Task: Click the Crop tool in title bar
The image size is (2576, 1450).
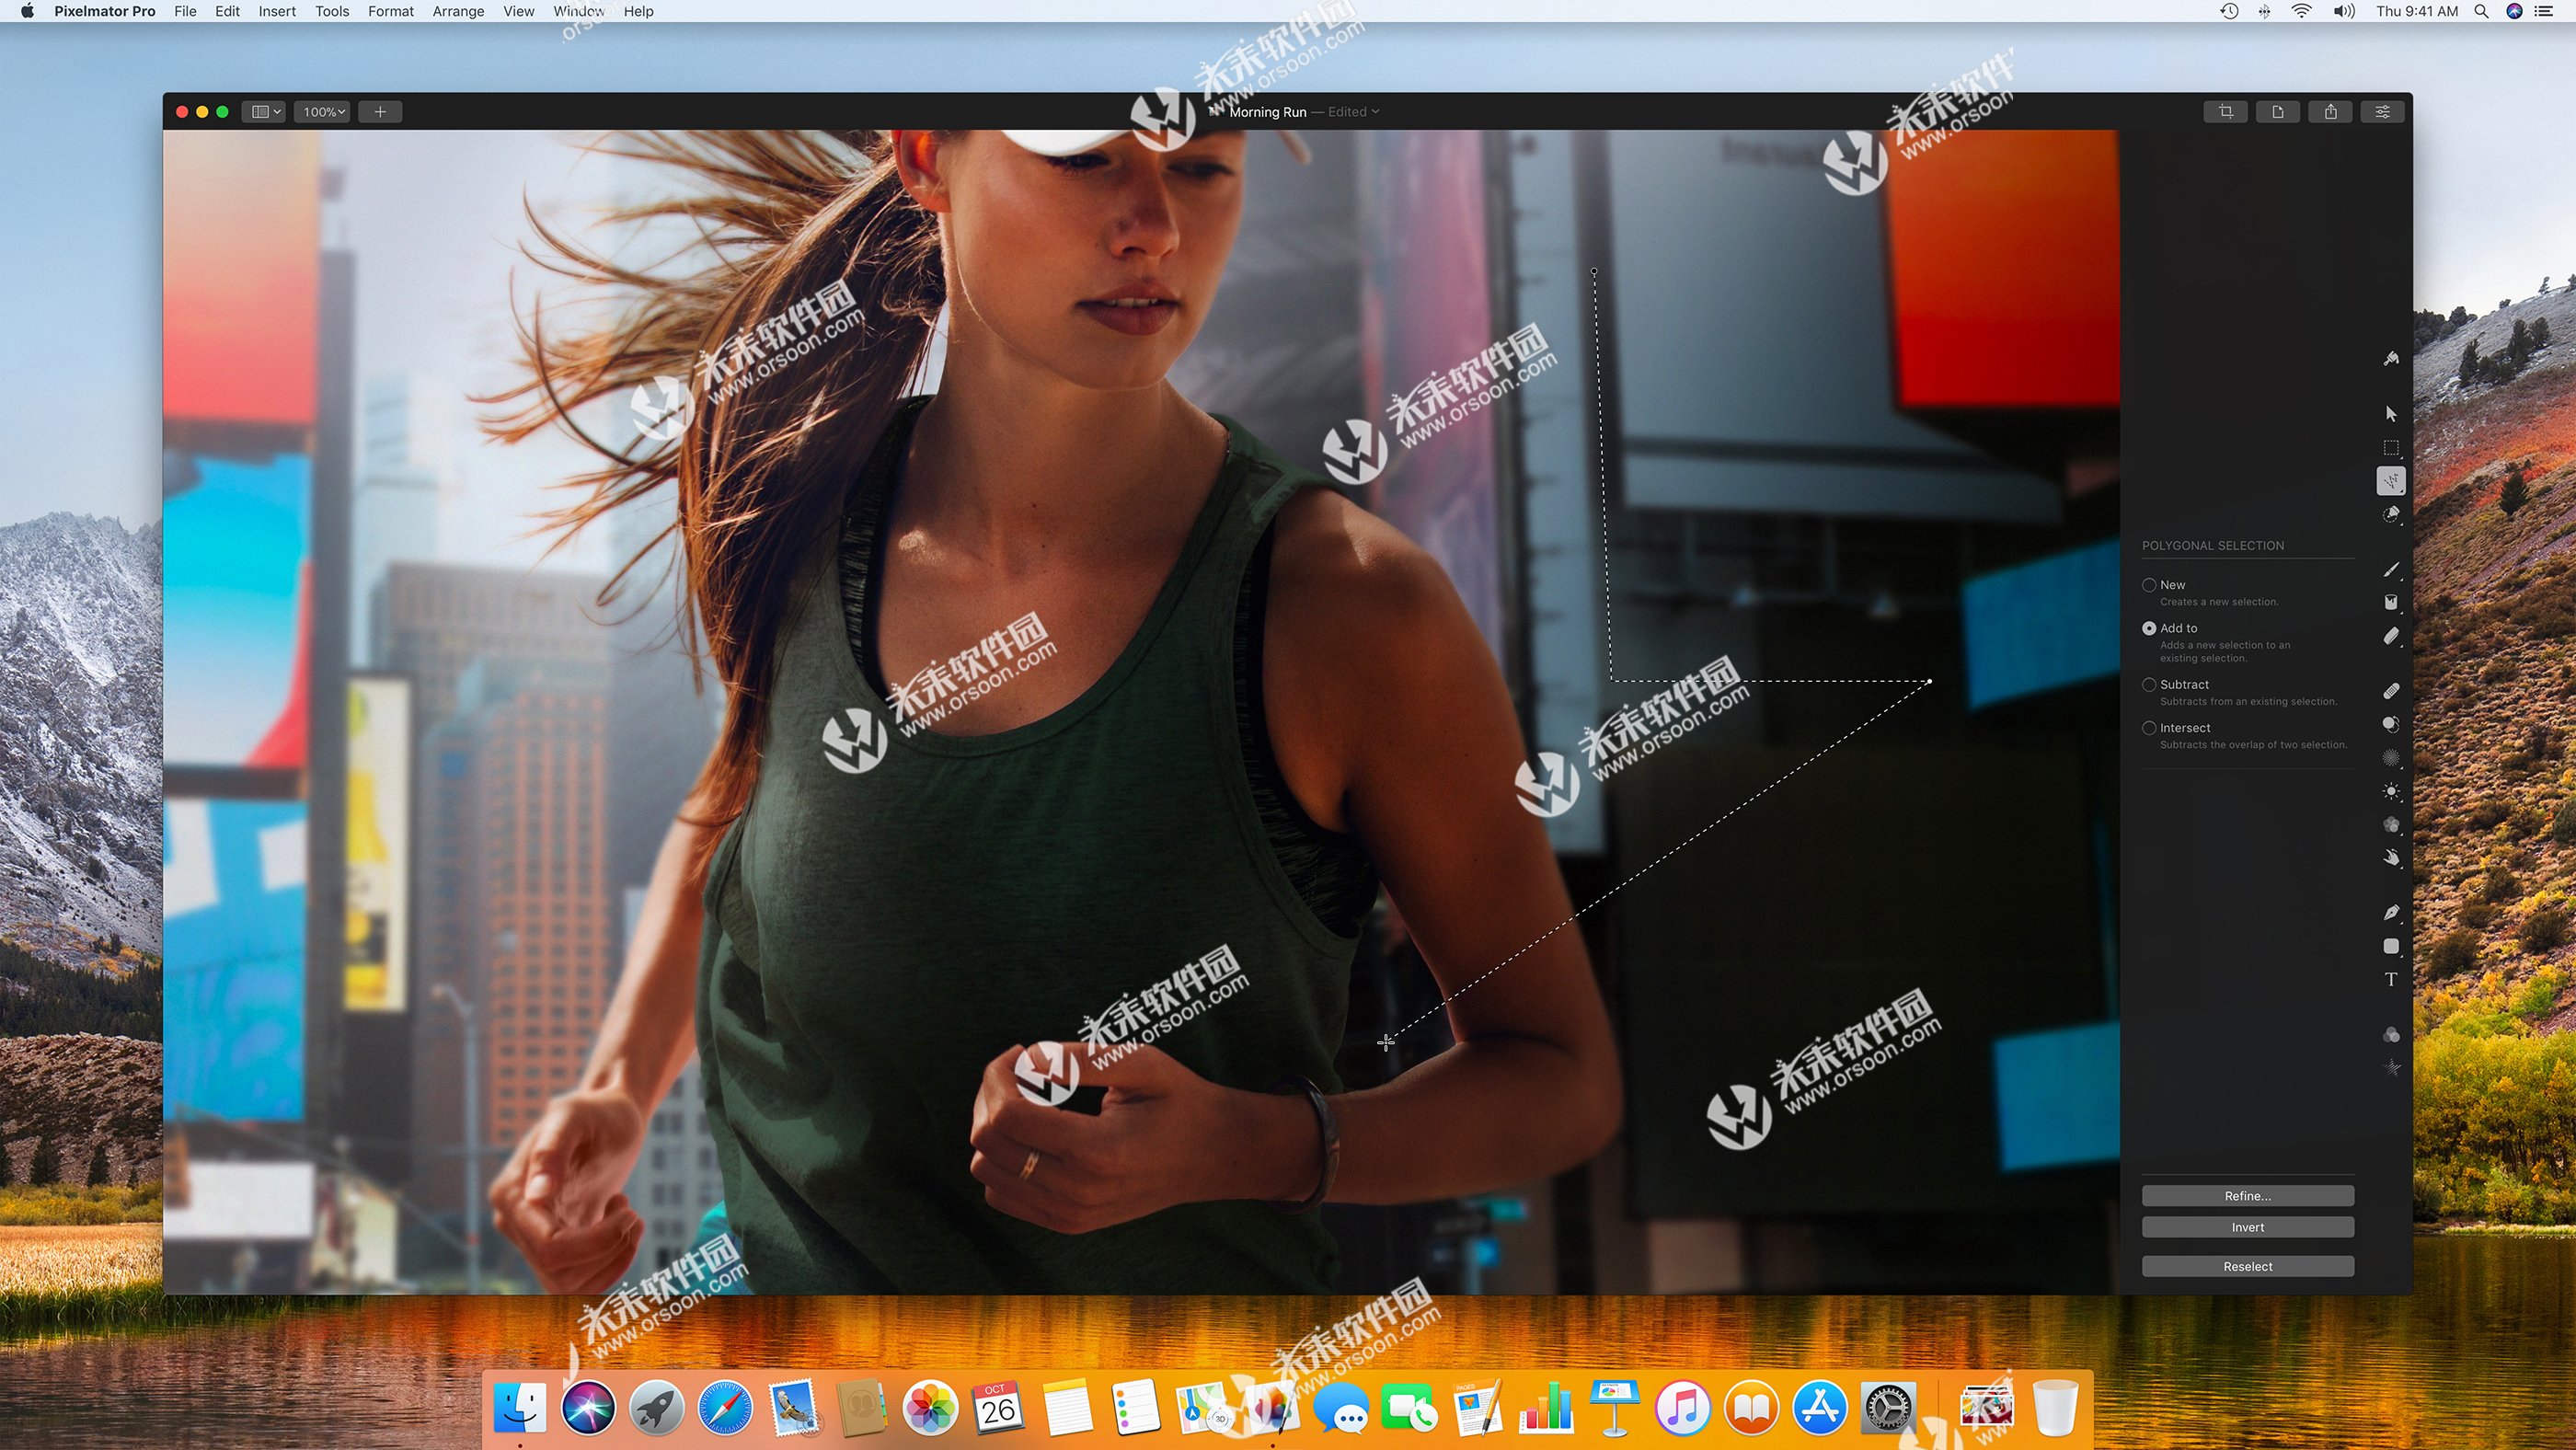Action: coord(2225,112)
